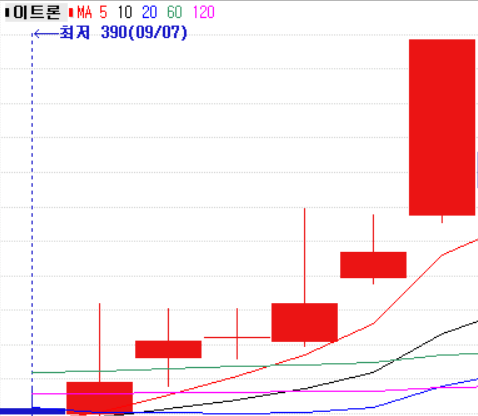
Task: Click the tallest red candlestick body
Action: click(x=442, y=127)
